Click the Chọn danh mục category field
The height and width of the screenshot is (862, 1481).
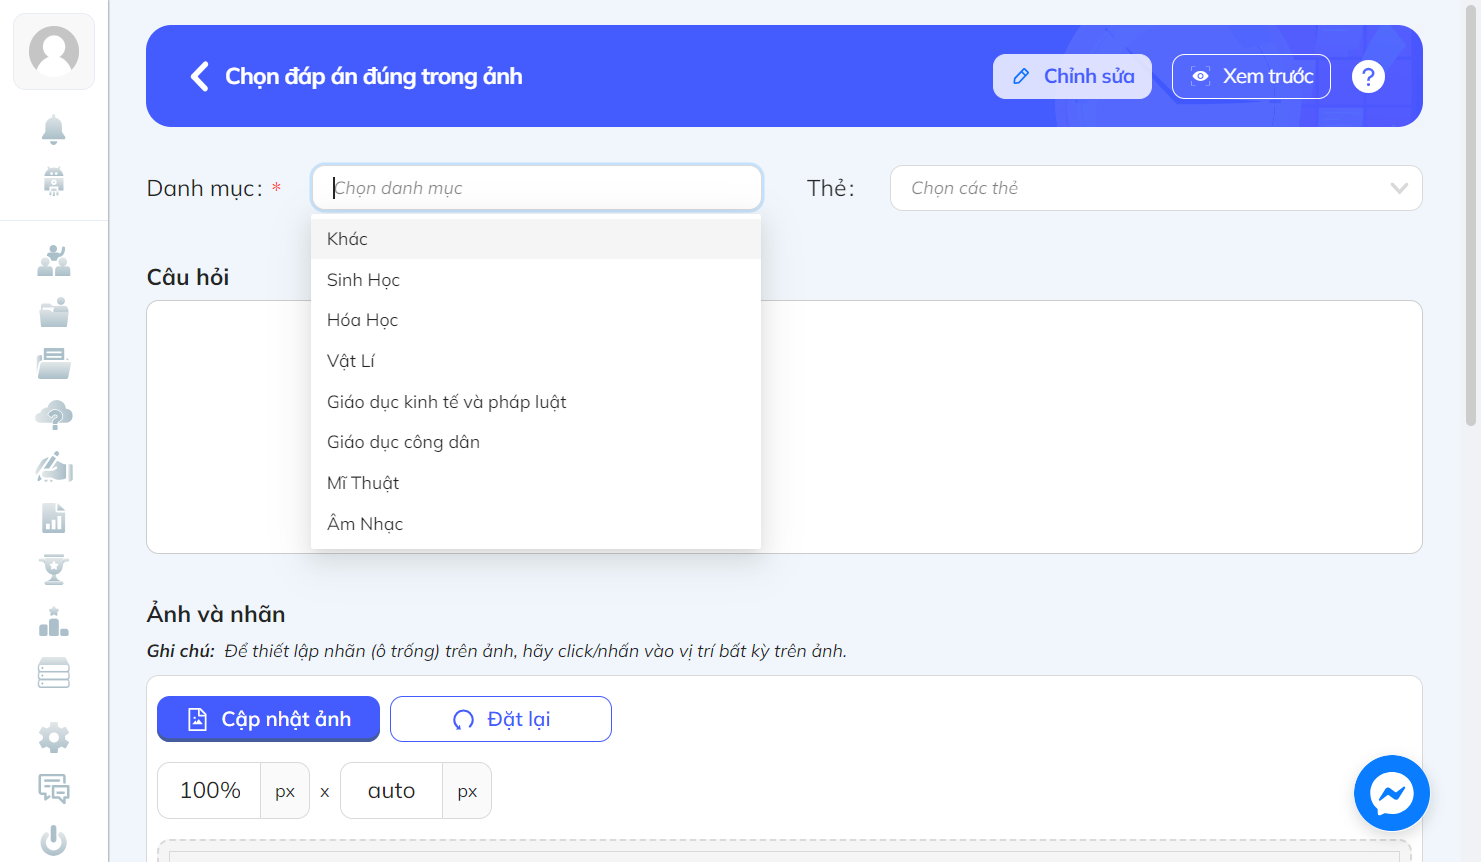537,188
